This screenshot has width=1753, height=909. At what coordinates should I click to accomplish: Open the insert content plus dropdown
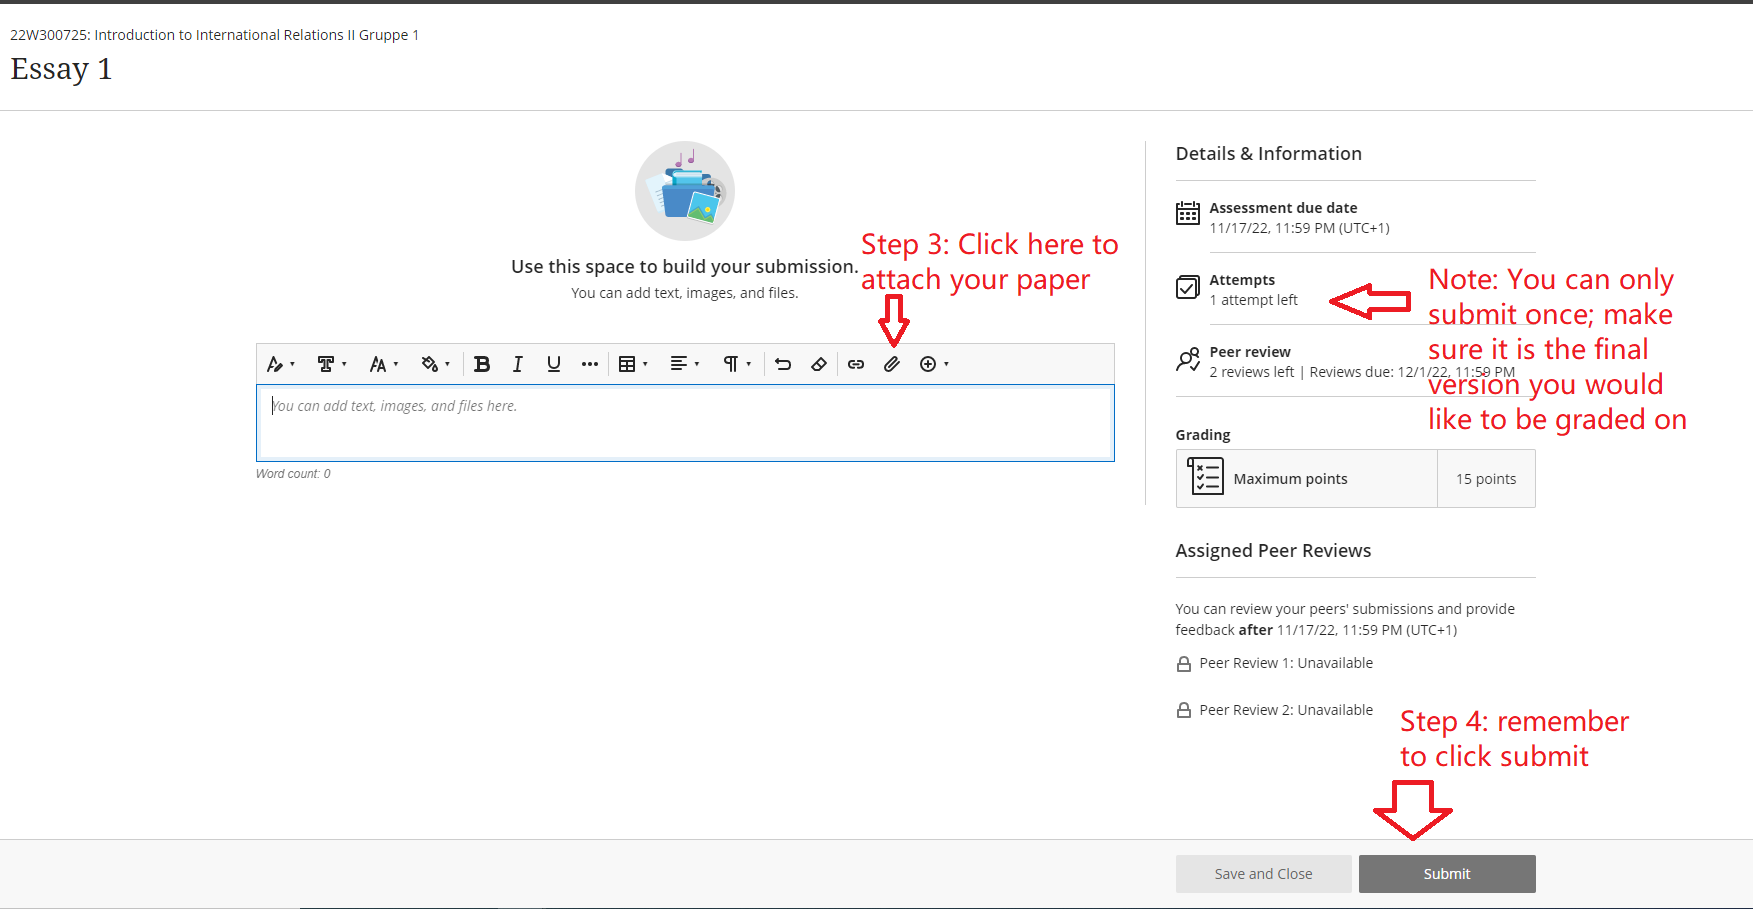pos(934,364)
